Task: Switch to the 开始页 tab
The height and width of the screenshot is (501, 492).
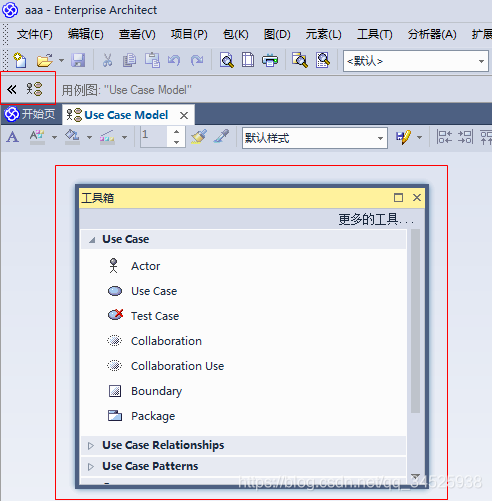Action: (31, 114)
